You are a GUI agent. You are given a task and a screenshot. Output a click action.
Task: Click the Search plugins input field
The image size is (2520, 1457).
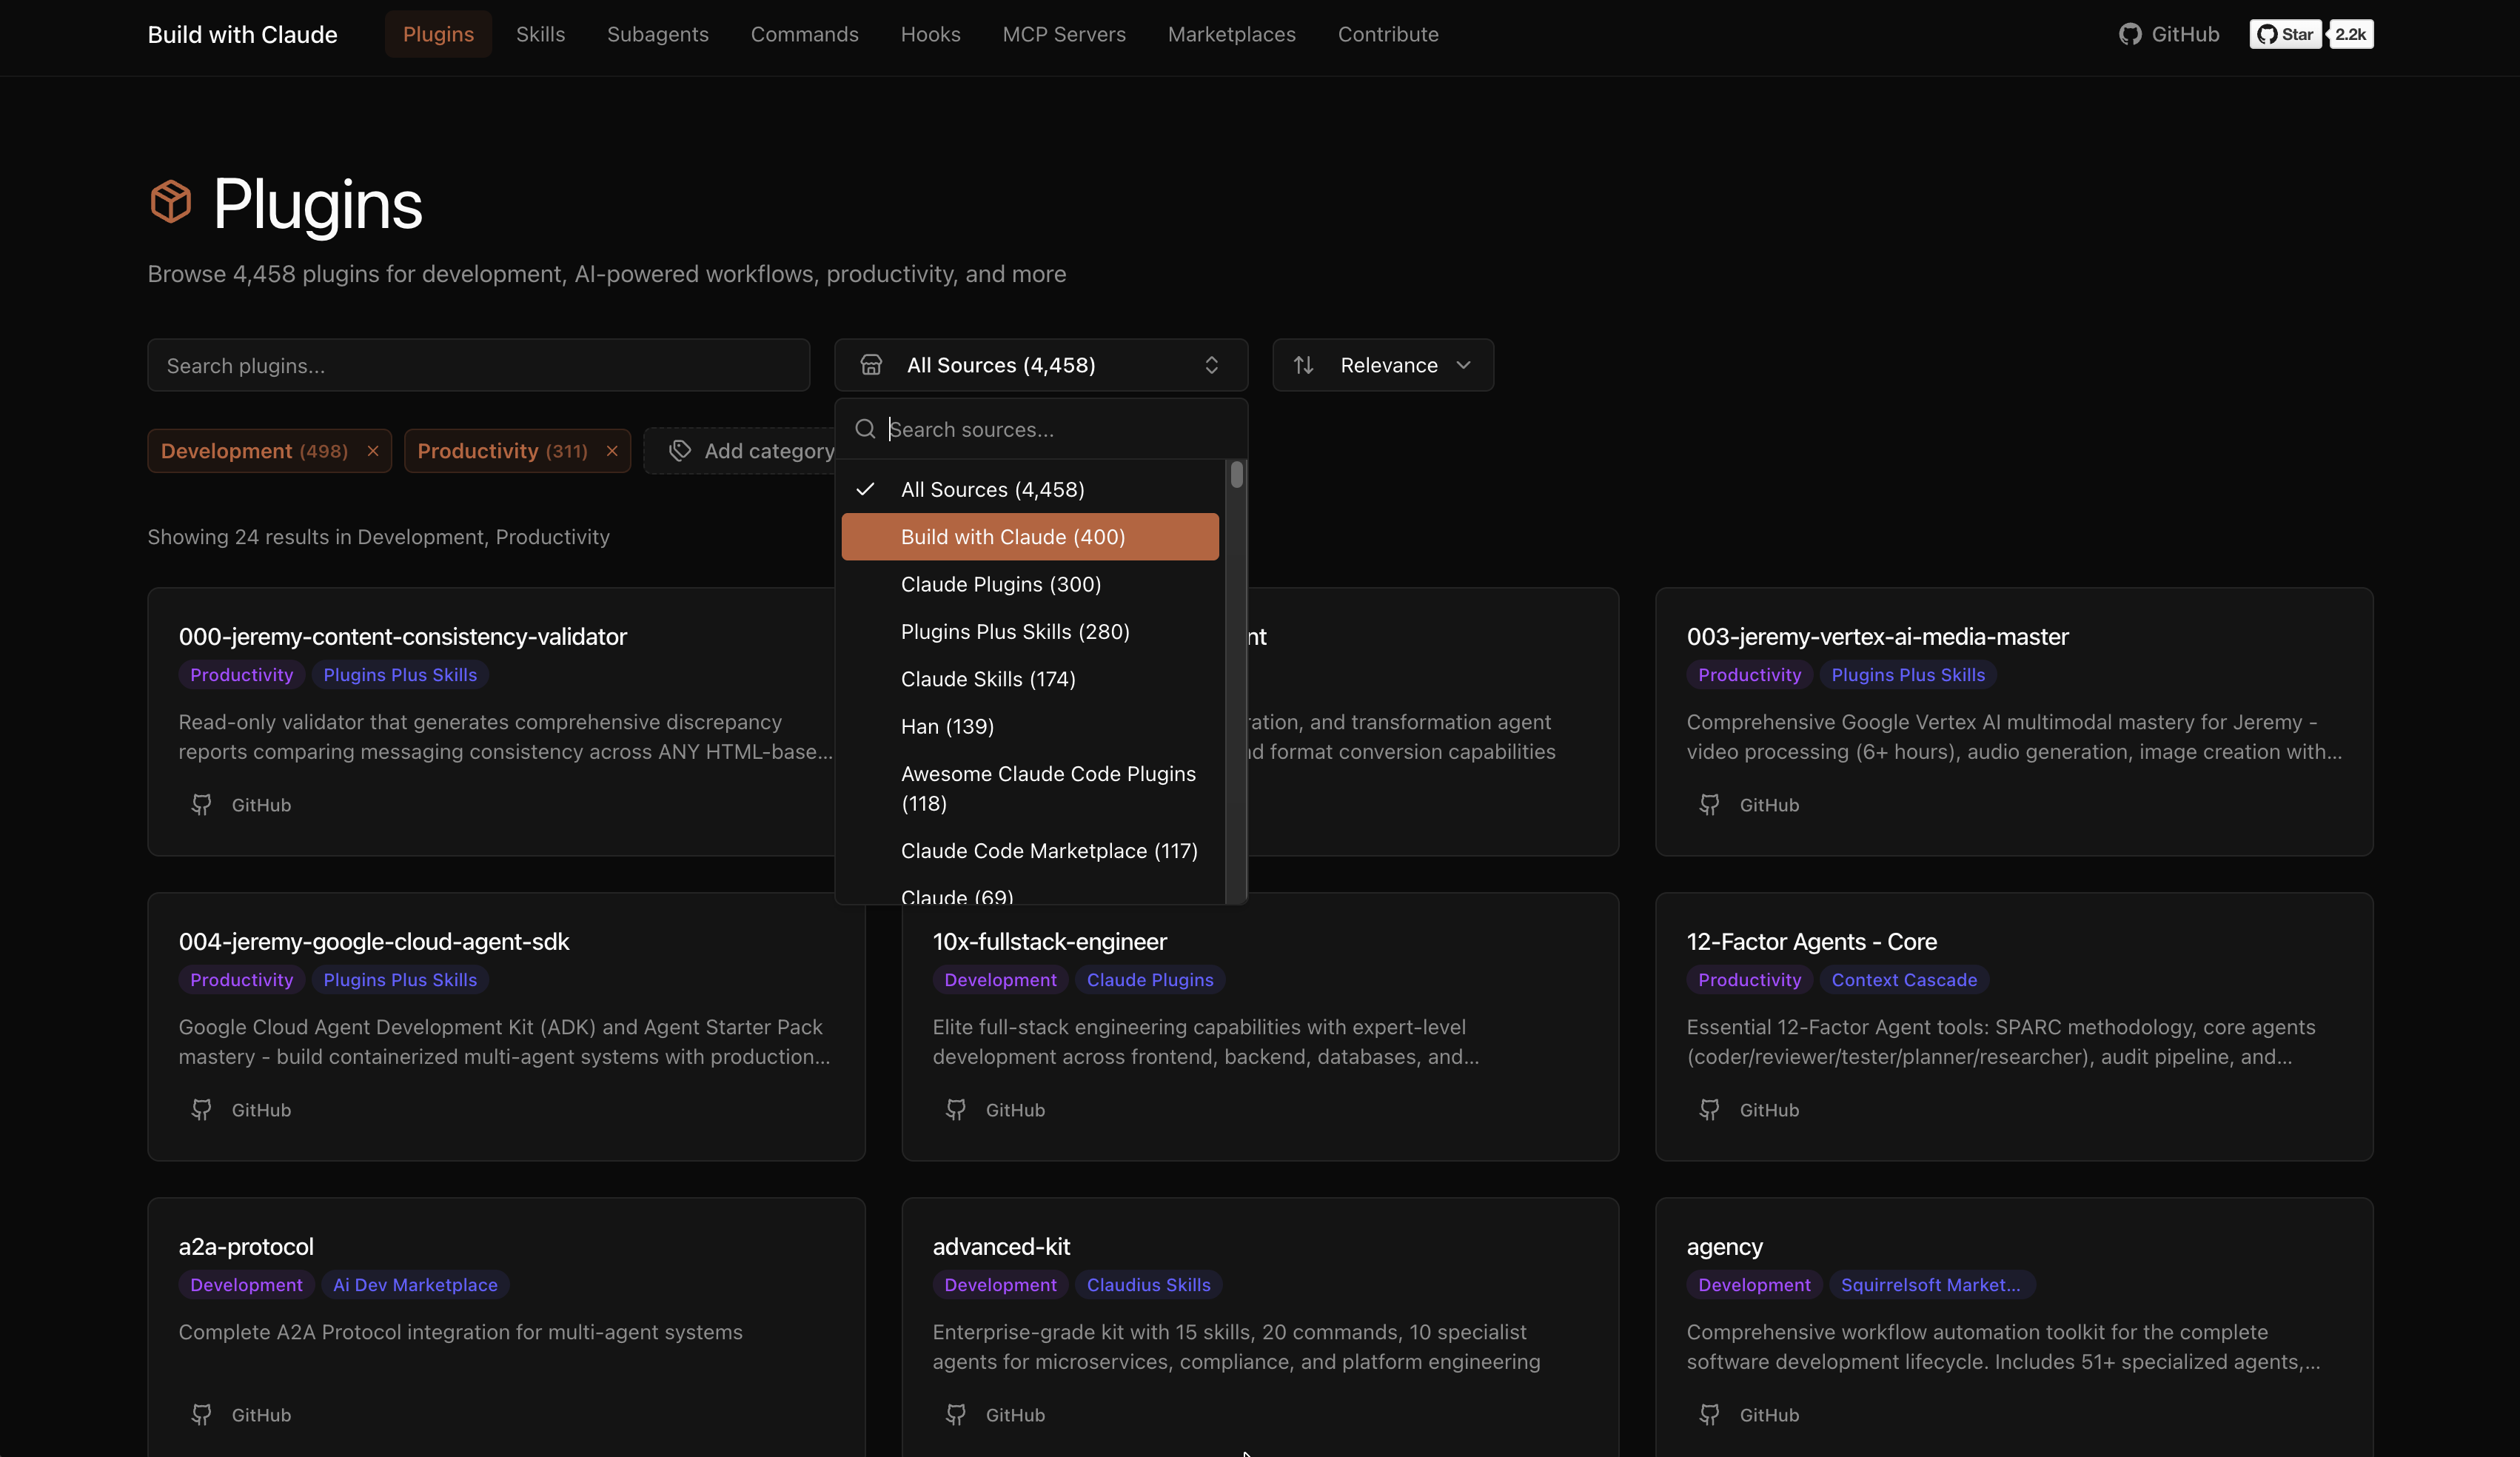pos(478,364)
